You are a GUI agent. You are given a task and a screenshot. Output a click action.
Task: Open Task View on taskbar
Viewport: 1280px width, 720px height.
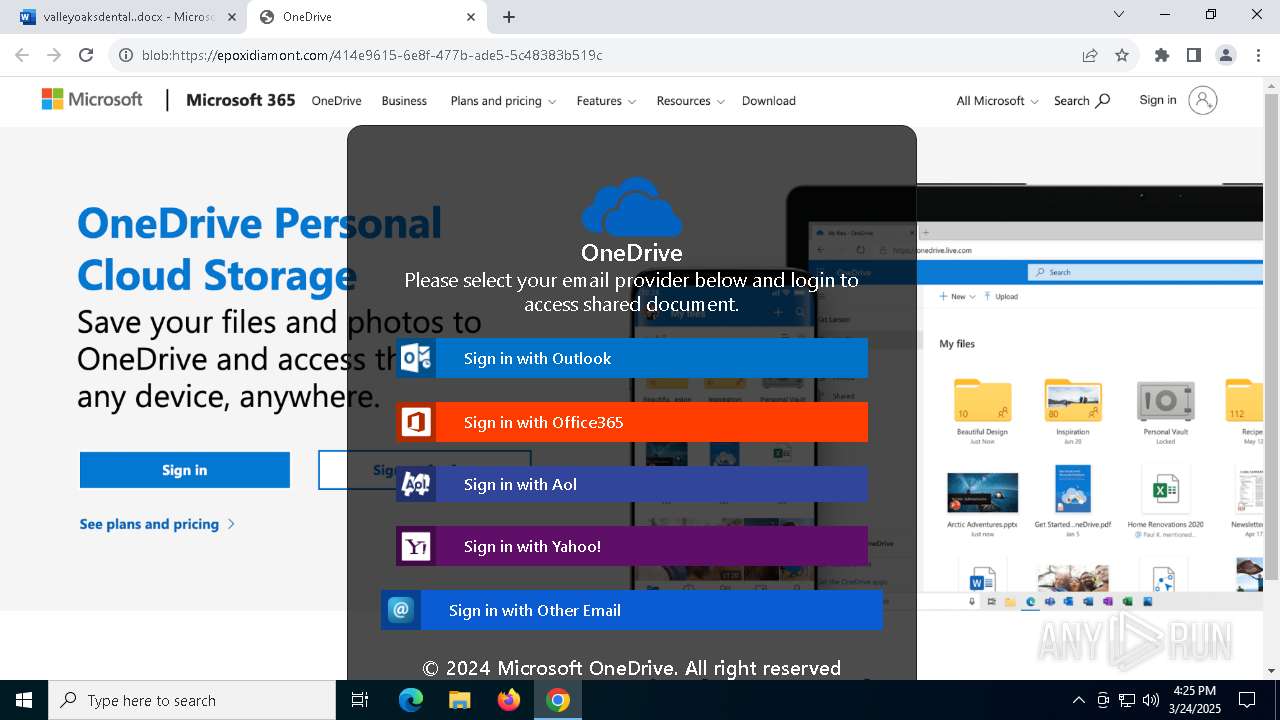pos(360,700)
